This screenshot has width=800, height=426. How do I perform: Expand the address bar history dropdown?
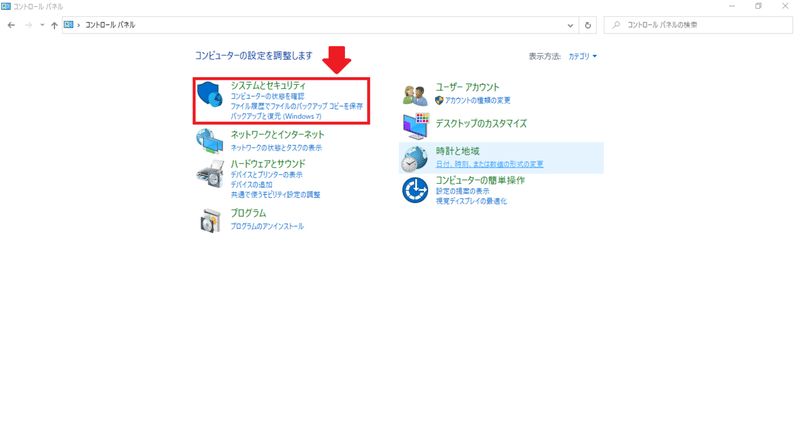click(570, 25)
